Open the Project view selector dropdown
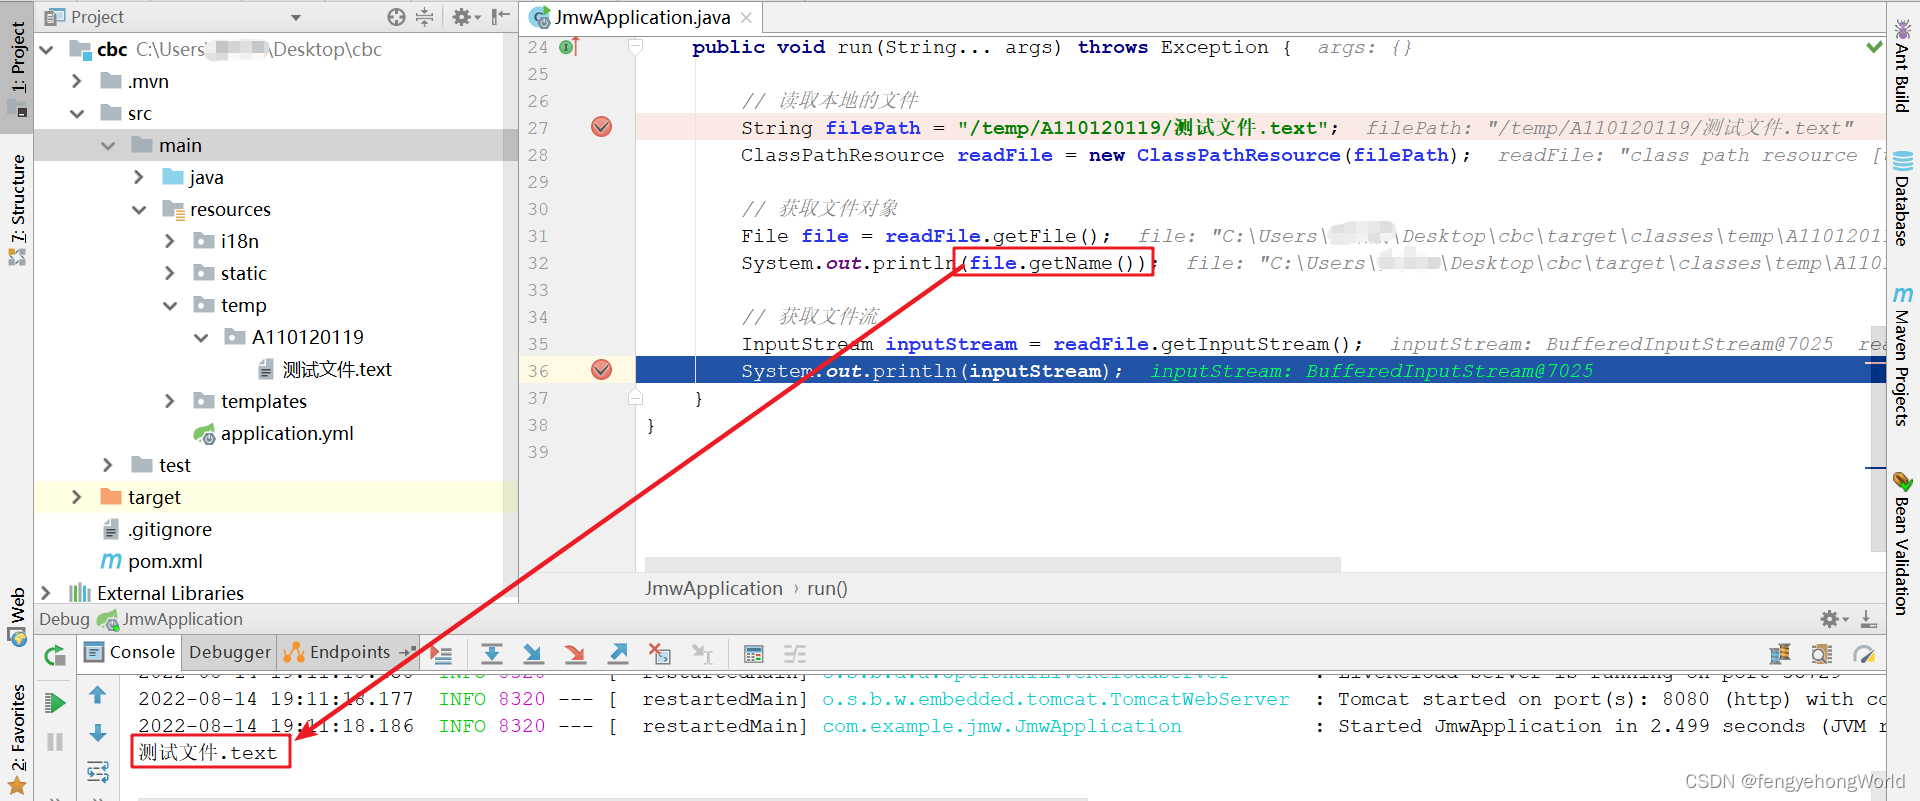Screen dimensions: 1920x801 pyautogui.click(x=296, y=17)
